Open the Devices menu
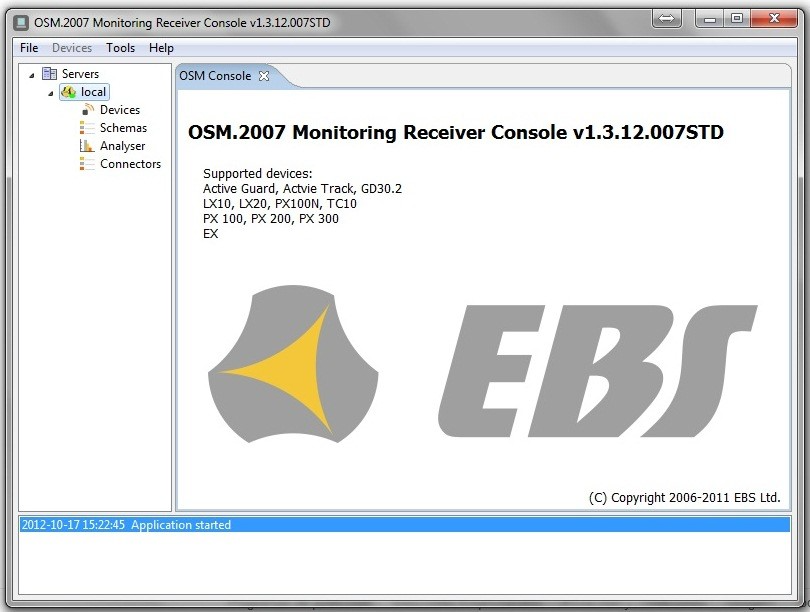The width and height of the screenshot is (810, 612). [x=72, y=48]
